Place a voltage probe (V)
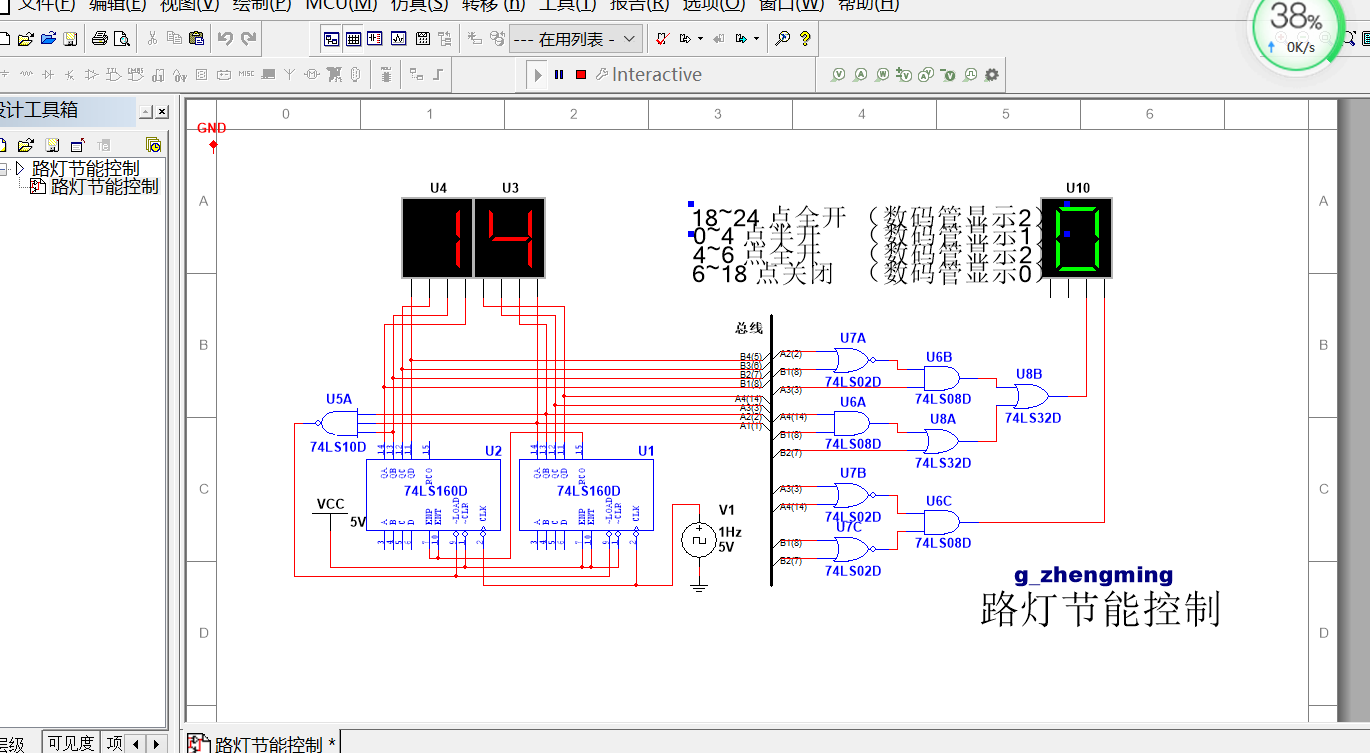The height and width of the screenshot is (753, 1370). pyautogui.click(x=839, y=75)
